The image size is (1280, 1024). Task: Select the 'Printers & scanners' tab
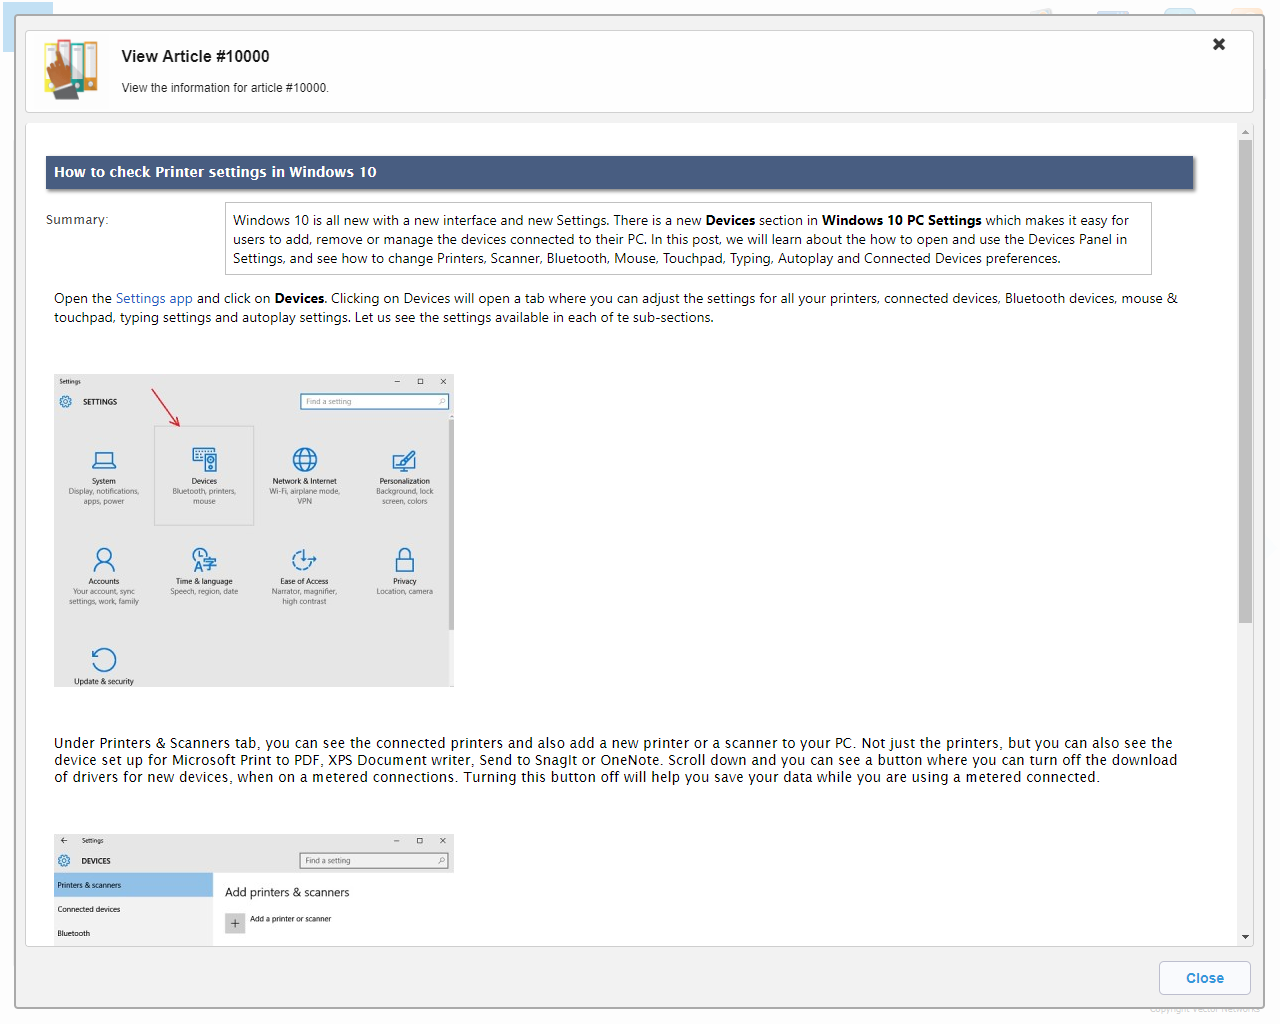(133, 885)
